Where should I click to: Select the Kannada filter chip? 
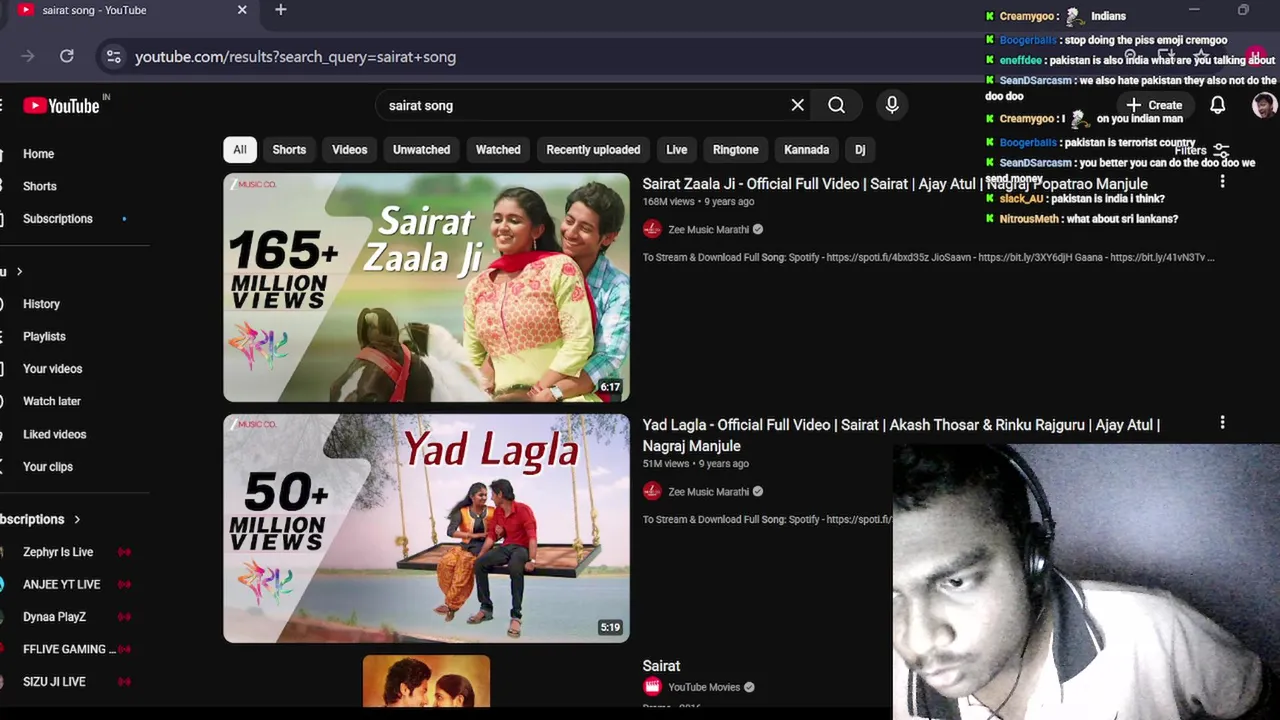pyautogui.click(x=806, y=150)
